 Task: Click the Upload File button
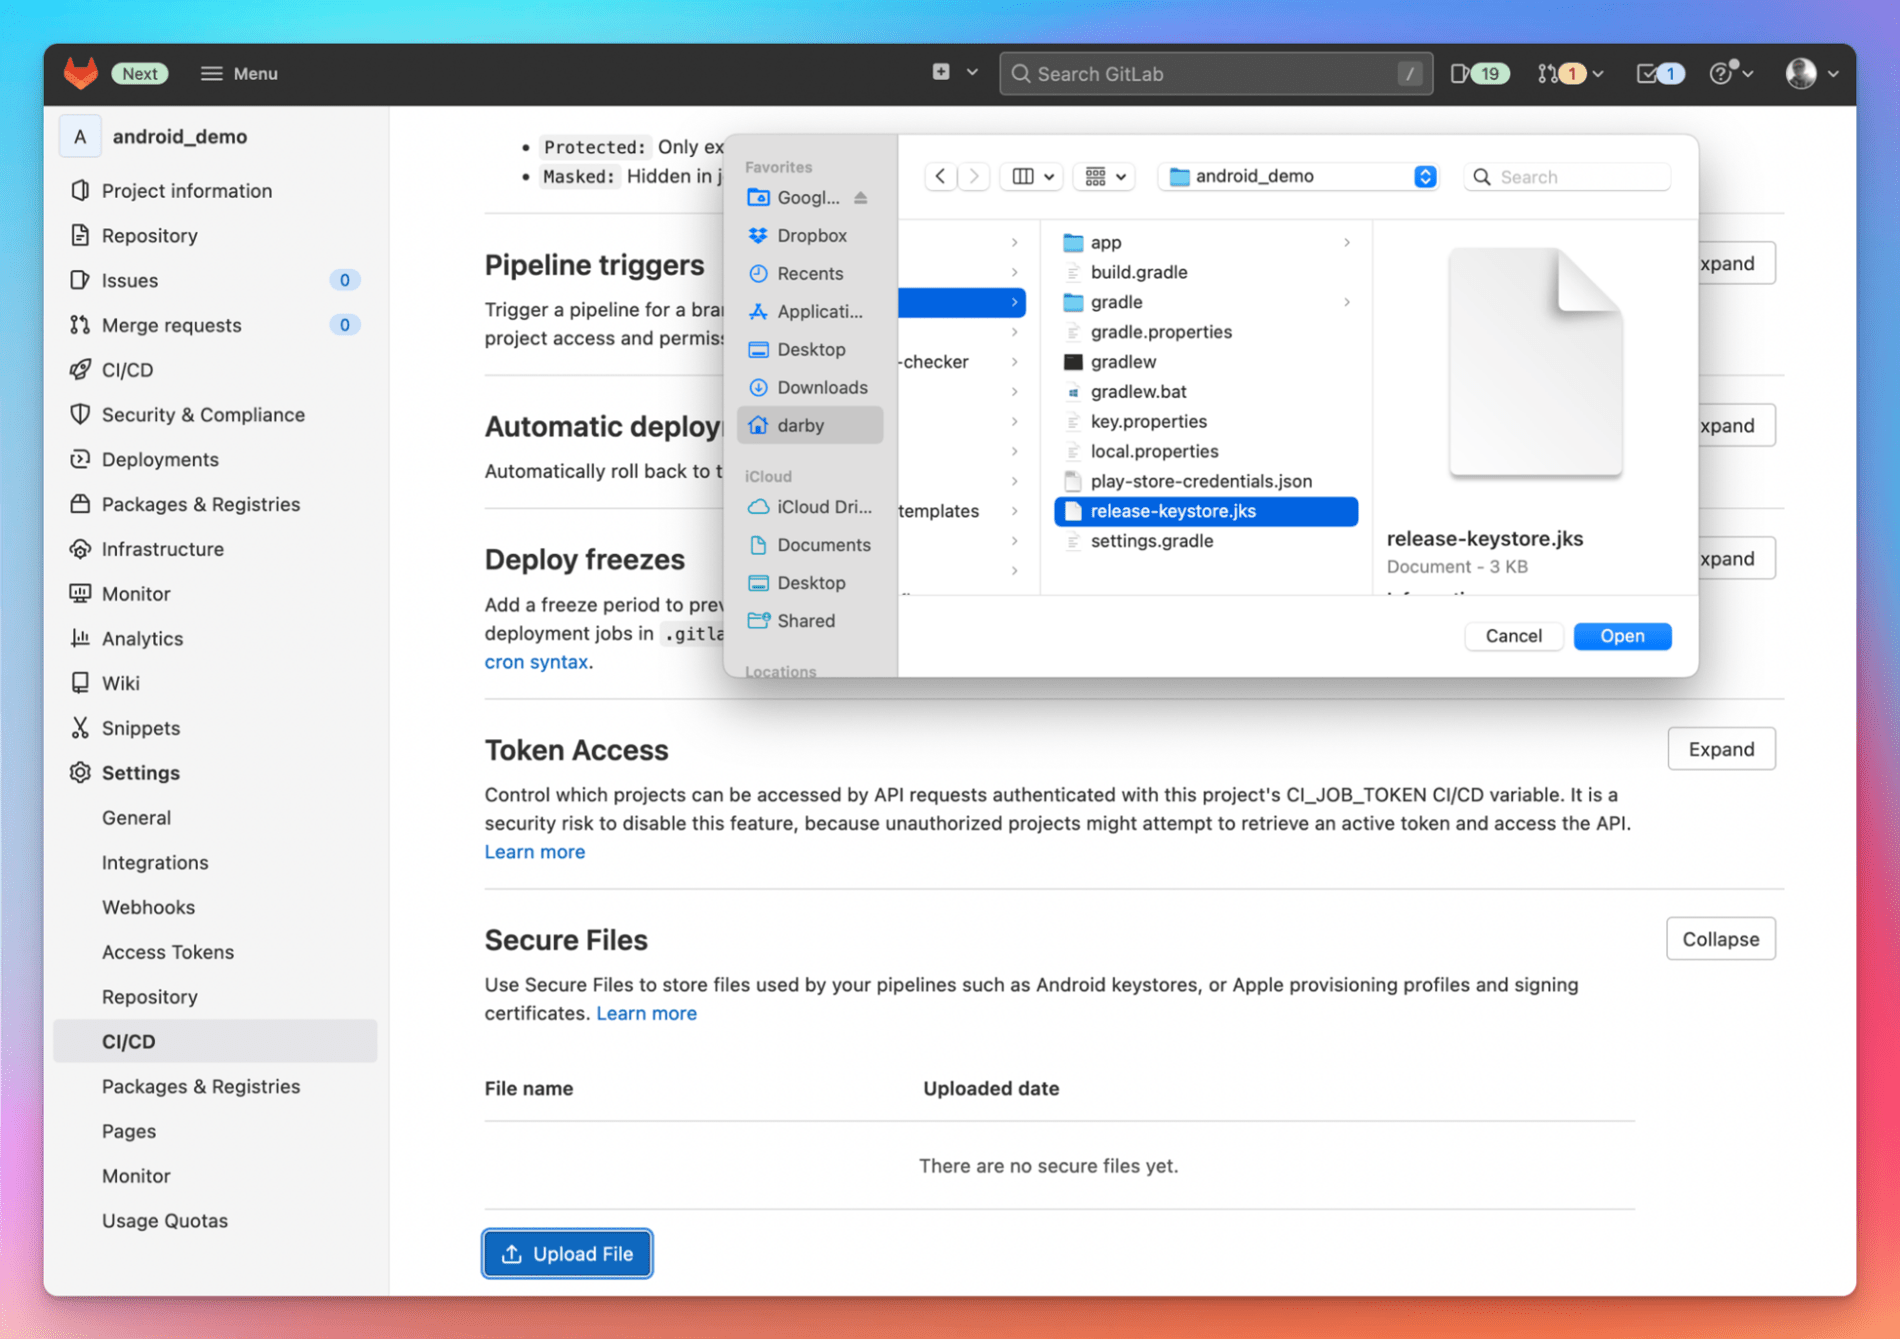(567, 1253)
